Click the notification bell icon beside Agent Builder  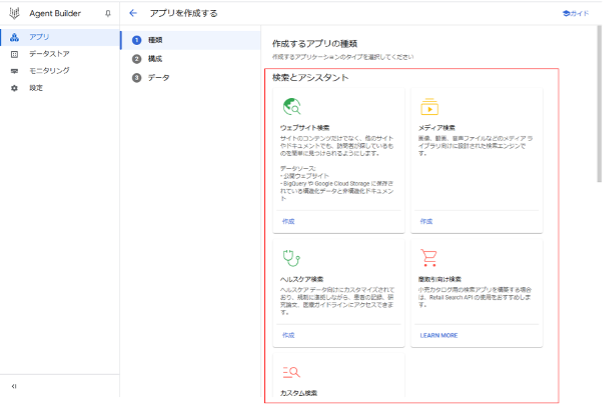coord(108,13)
